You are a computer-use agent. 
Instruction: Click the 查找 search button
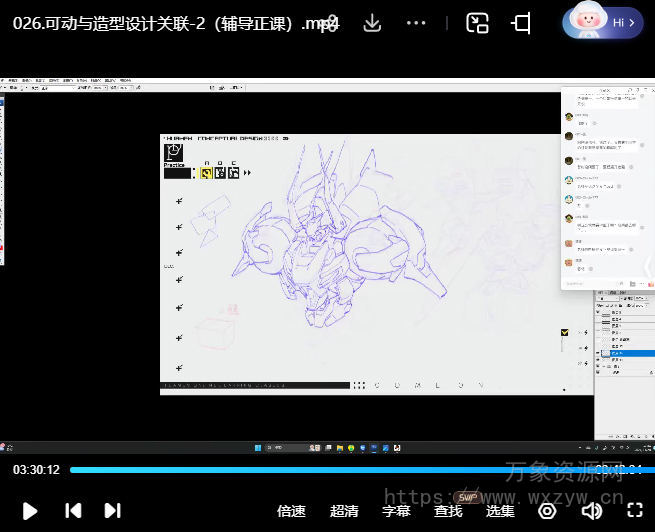tap(448, 511)
